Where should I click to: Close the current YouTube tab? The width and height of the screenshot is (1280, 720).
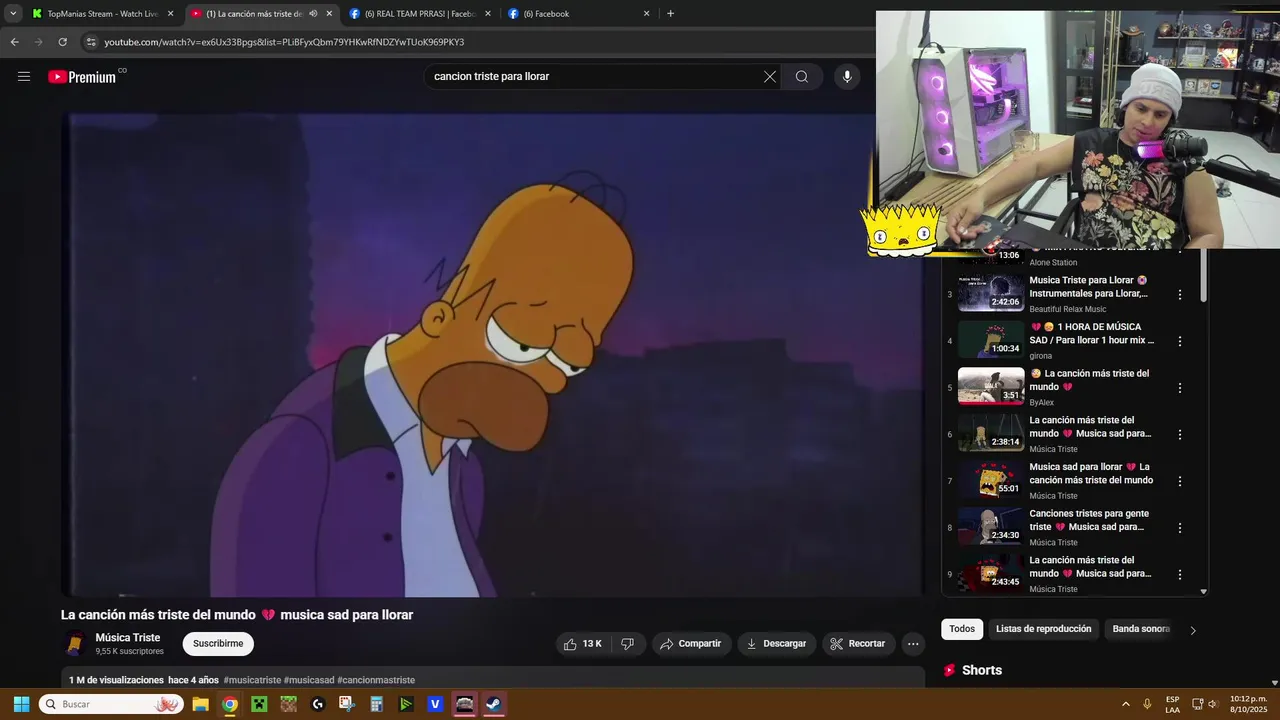pyautogui.click(x=329, y=14)
